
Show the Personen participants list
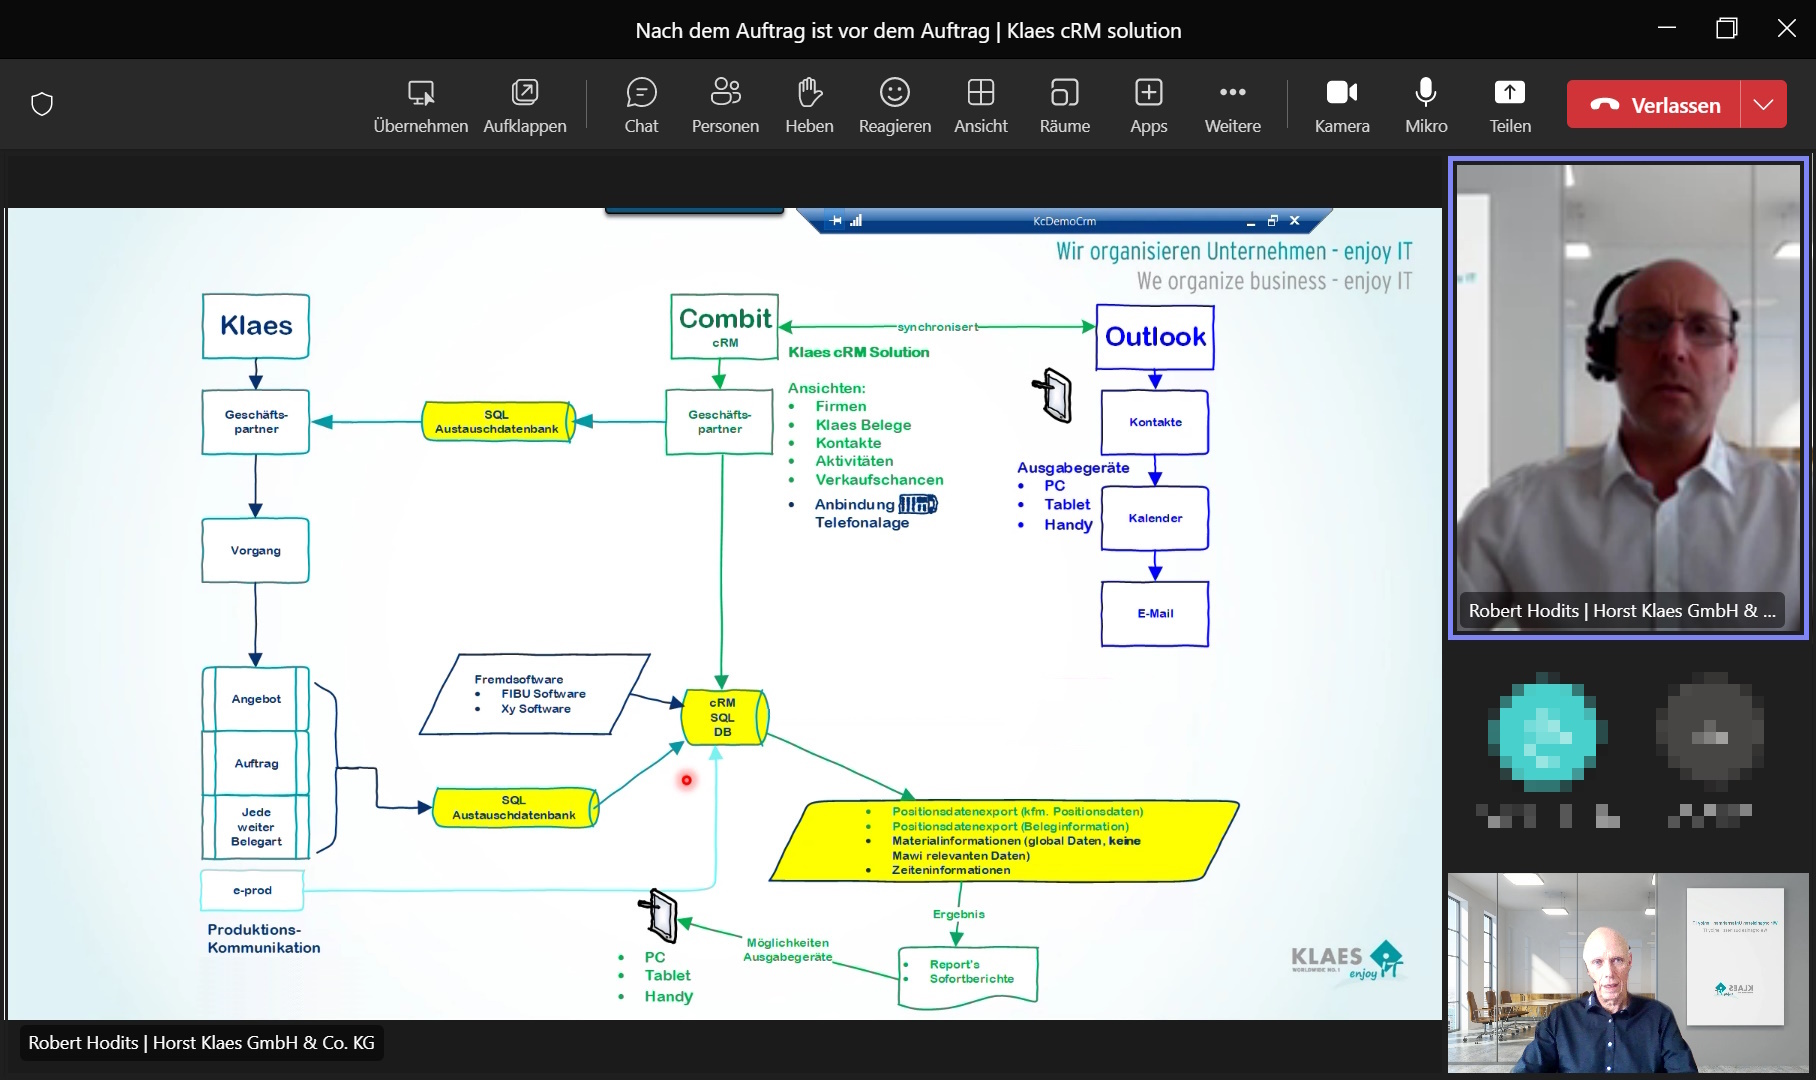[725, 105]
